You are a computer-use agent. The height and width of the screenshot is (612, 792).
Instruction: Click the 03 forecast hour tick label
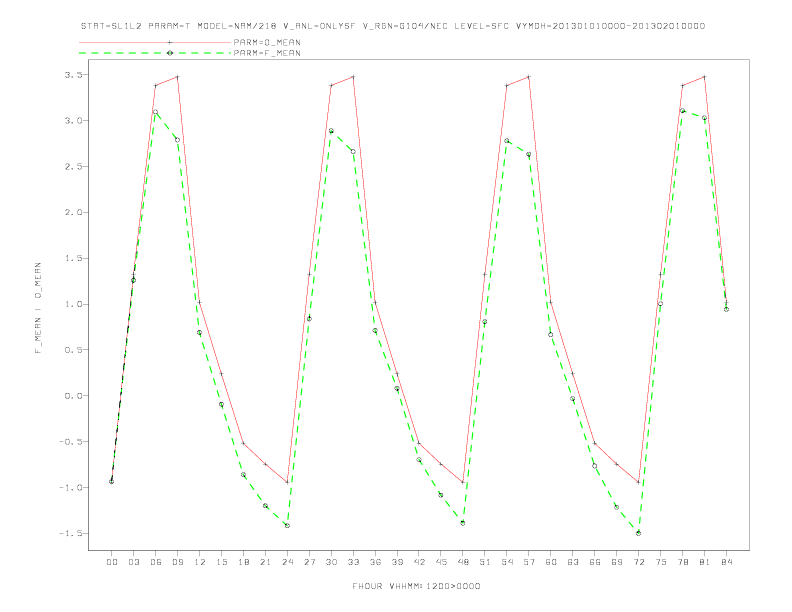coord(133,562)
